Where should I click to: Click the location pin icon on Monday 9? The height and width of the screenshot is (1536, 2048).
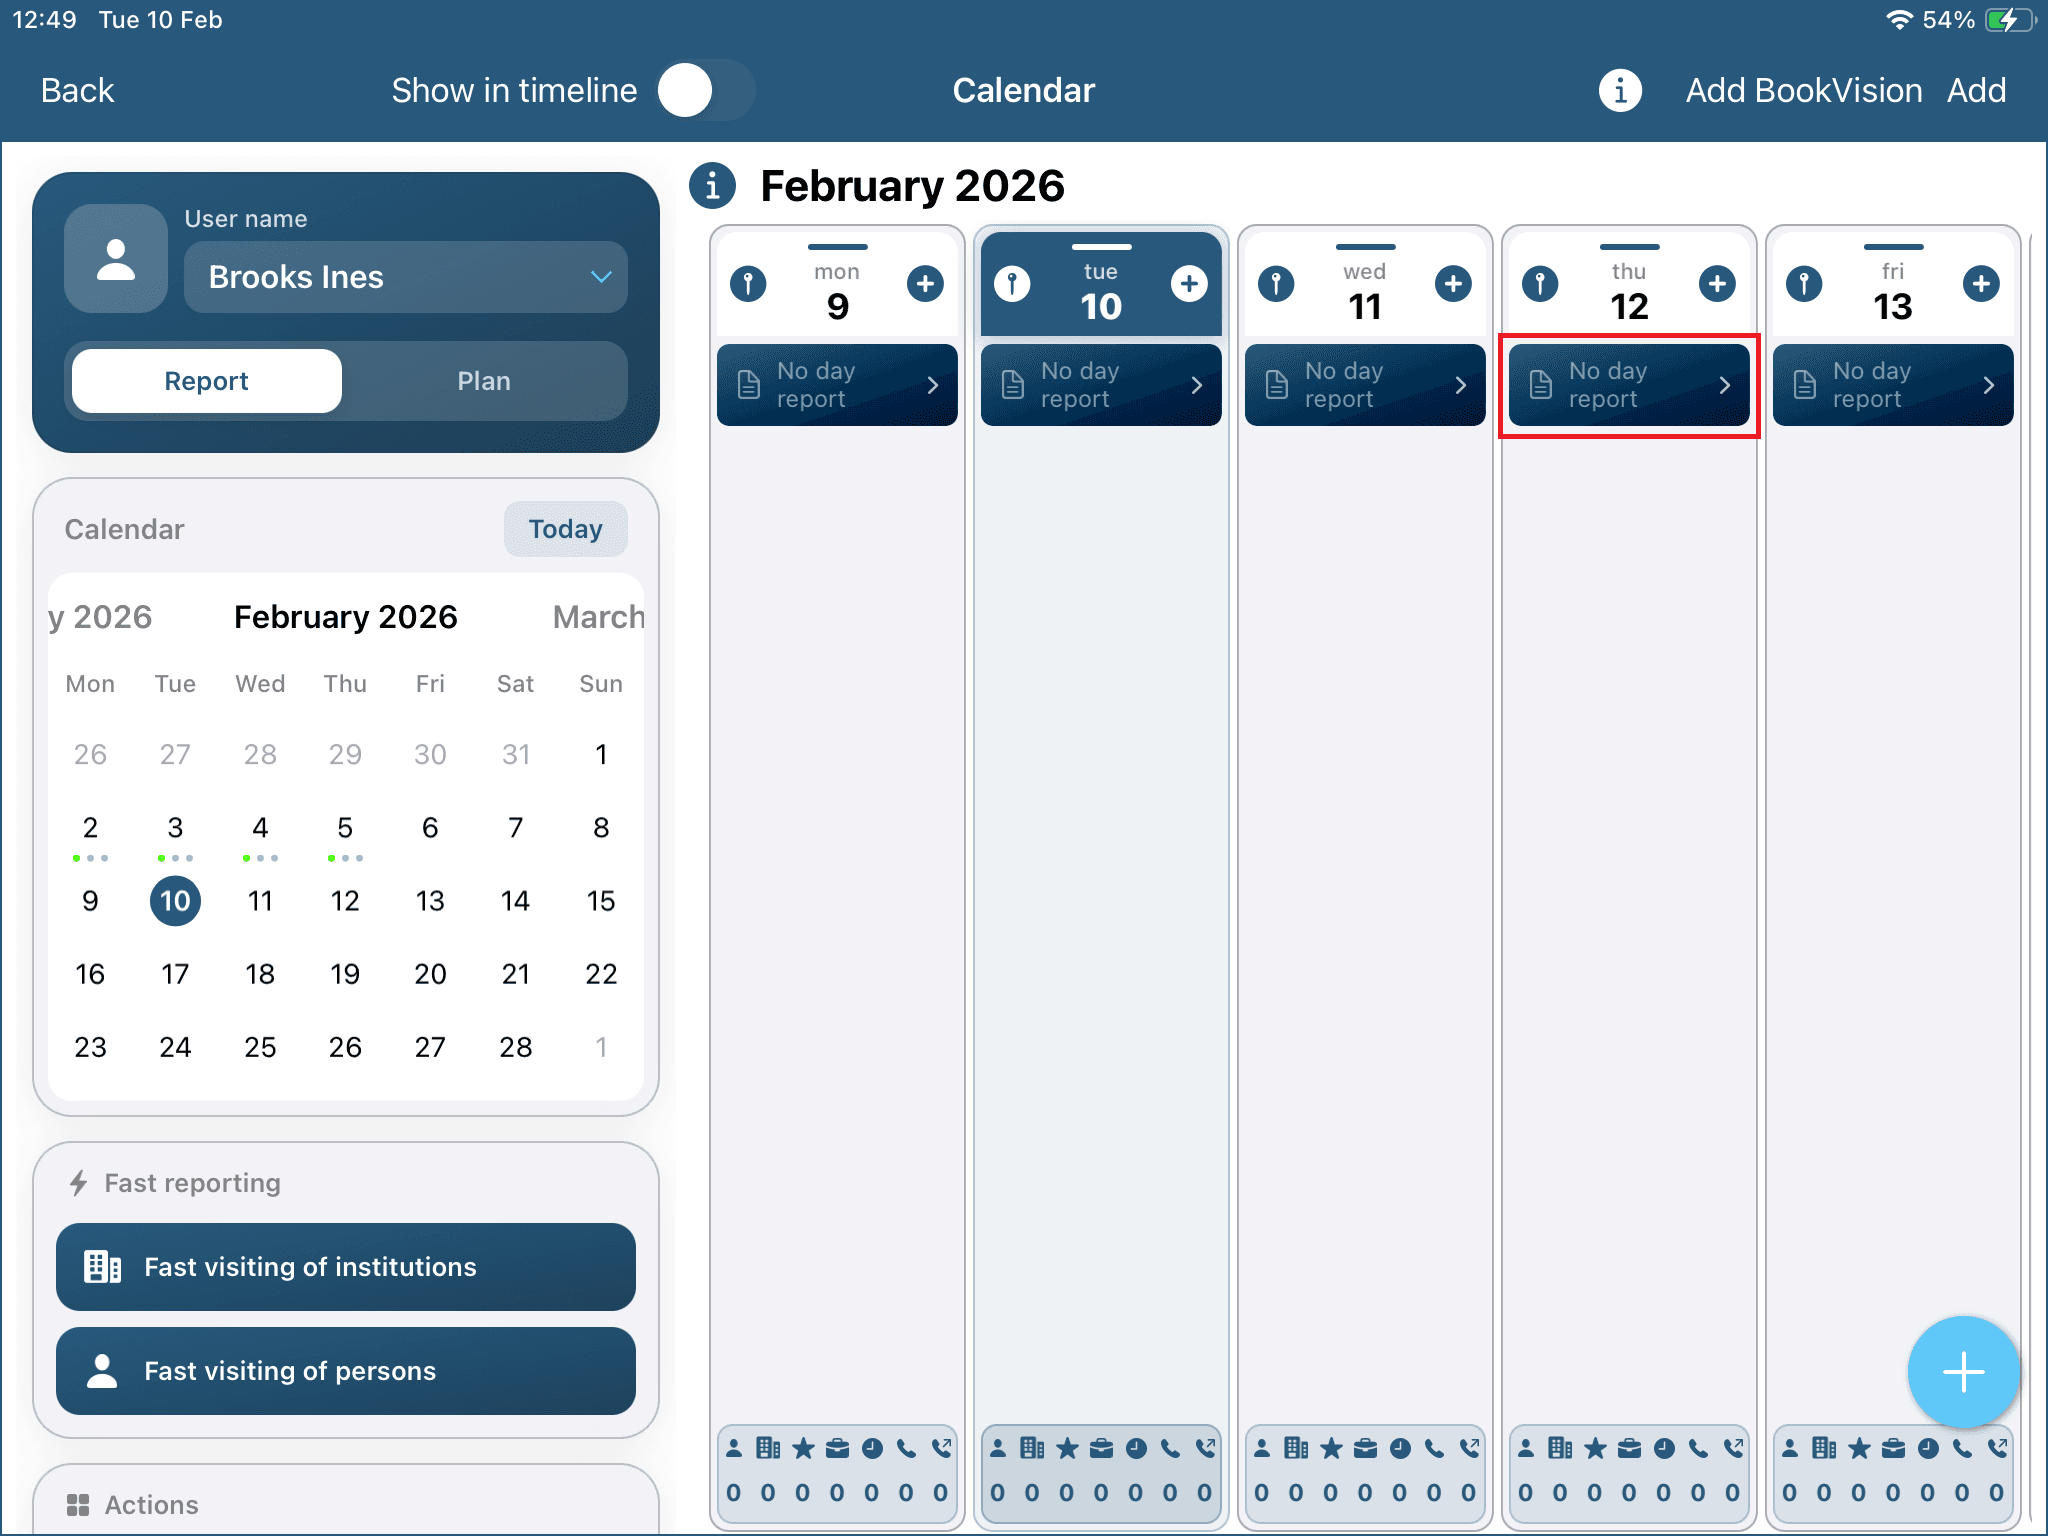click(748, 284)
